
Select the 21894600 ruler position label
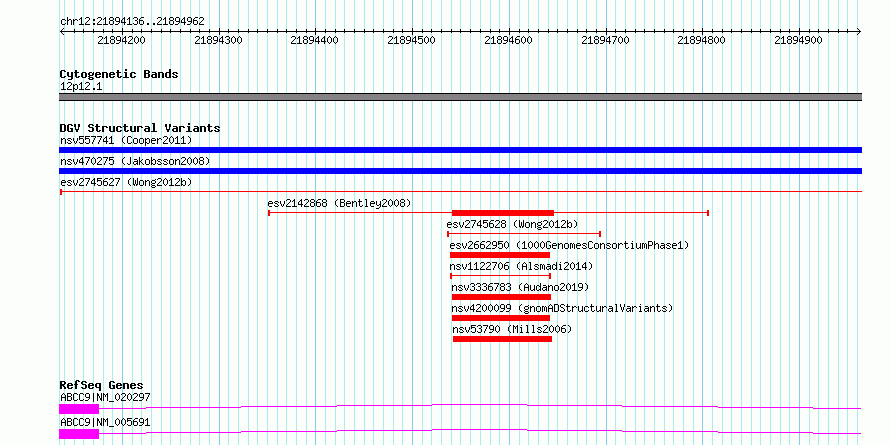click(x=509, y=40)
